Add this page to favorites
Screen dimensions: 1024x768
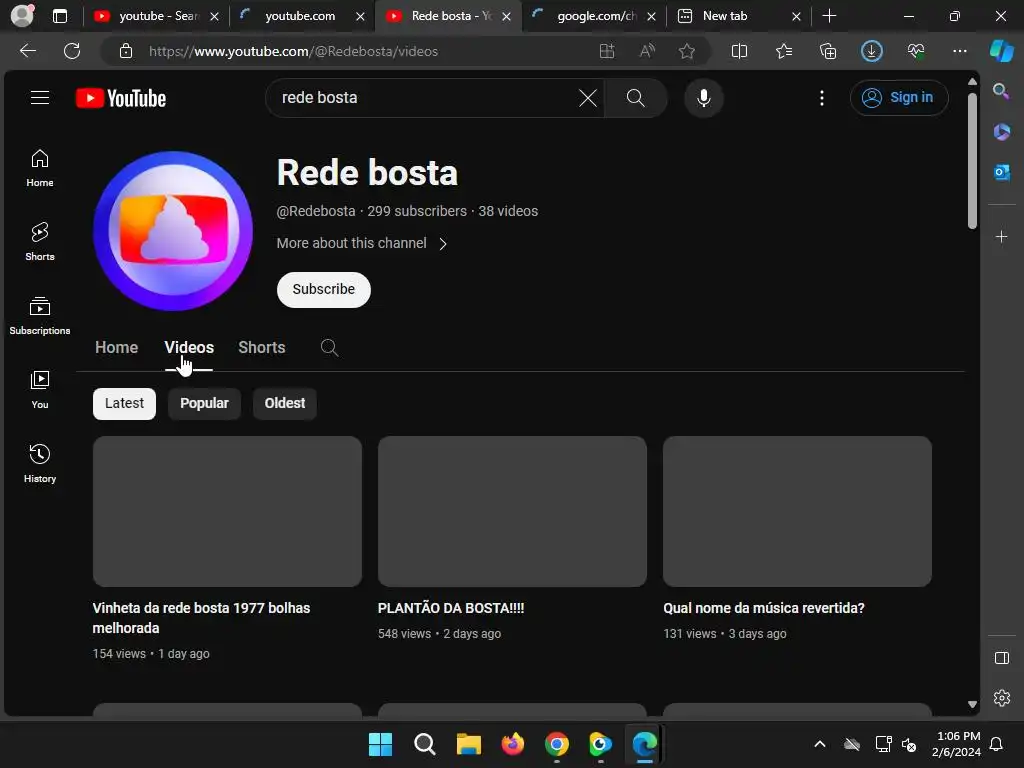[x=686, y=51]
